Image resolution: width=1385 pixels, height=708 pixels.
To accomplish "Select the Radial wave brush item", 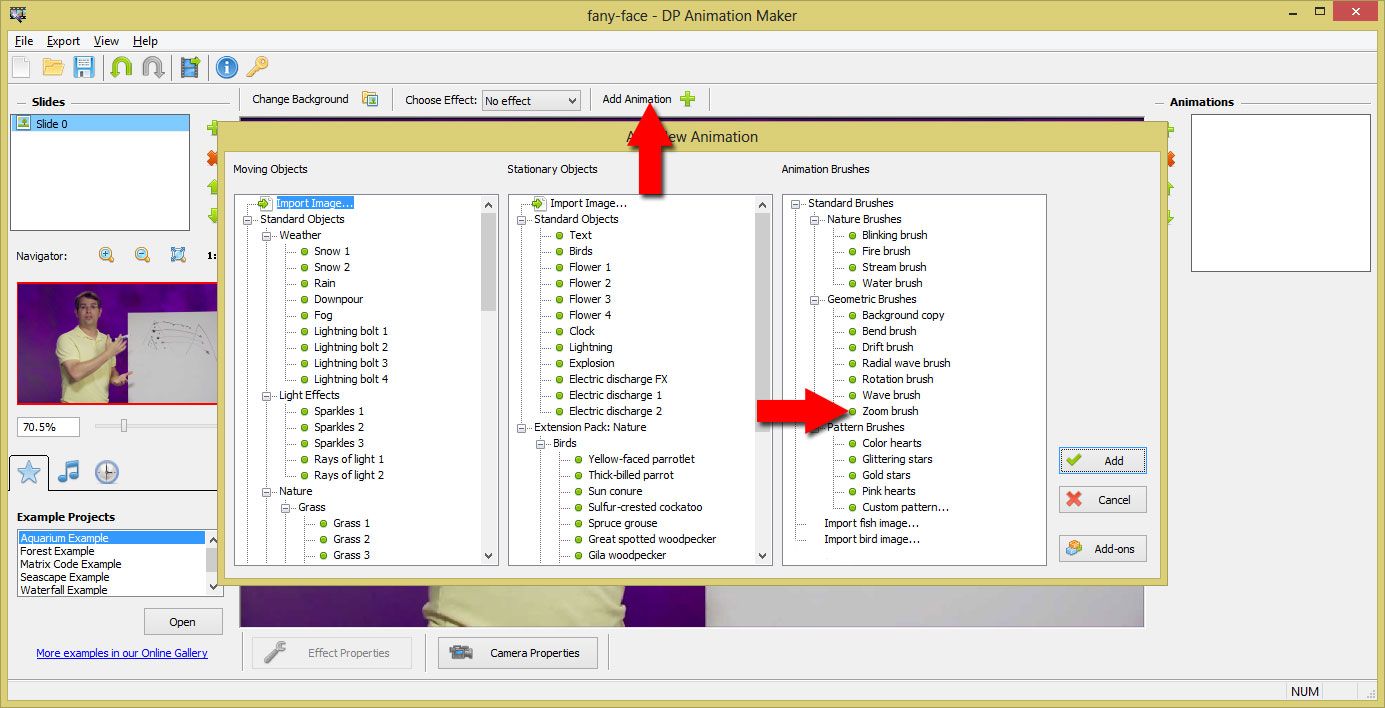I will [x=906, y=363].
